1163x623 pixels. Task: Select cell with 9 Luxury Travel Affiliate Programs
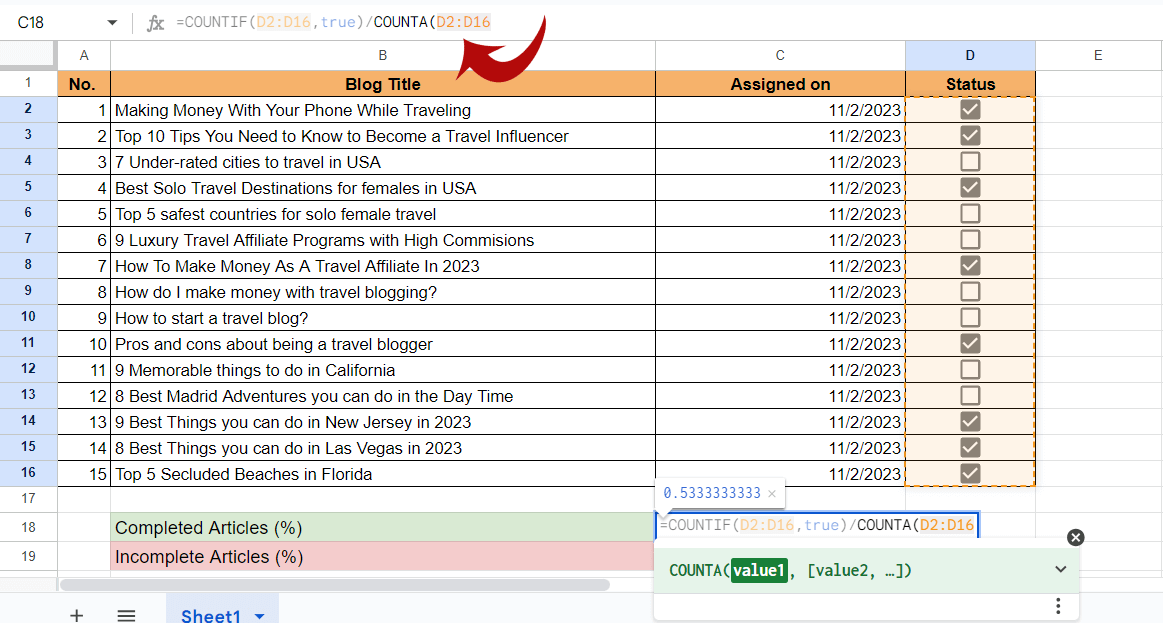(x=383, y=240)
